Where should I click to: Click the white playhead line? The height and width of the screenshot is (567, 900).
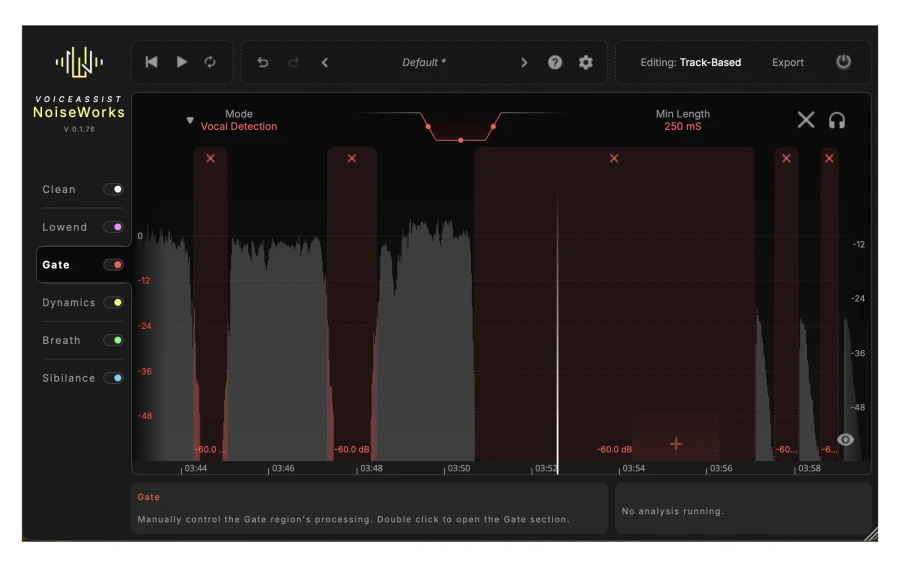[x=557, y=330]
